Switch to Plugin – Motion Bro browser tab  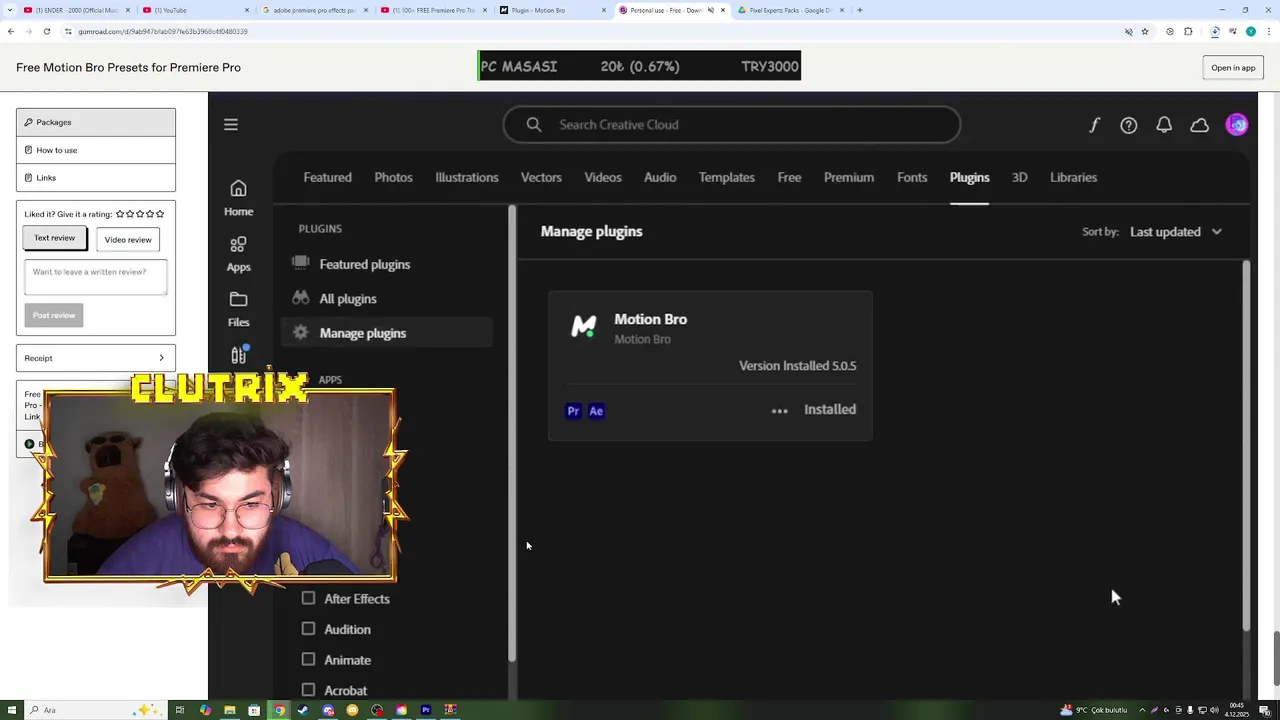[553, 10]
